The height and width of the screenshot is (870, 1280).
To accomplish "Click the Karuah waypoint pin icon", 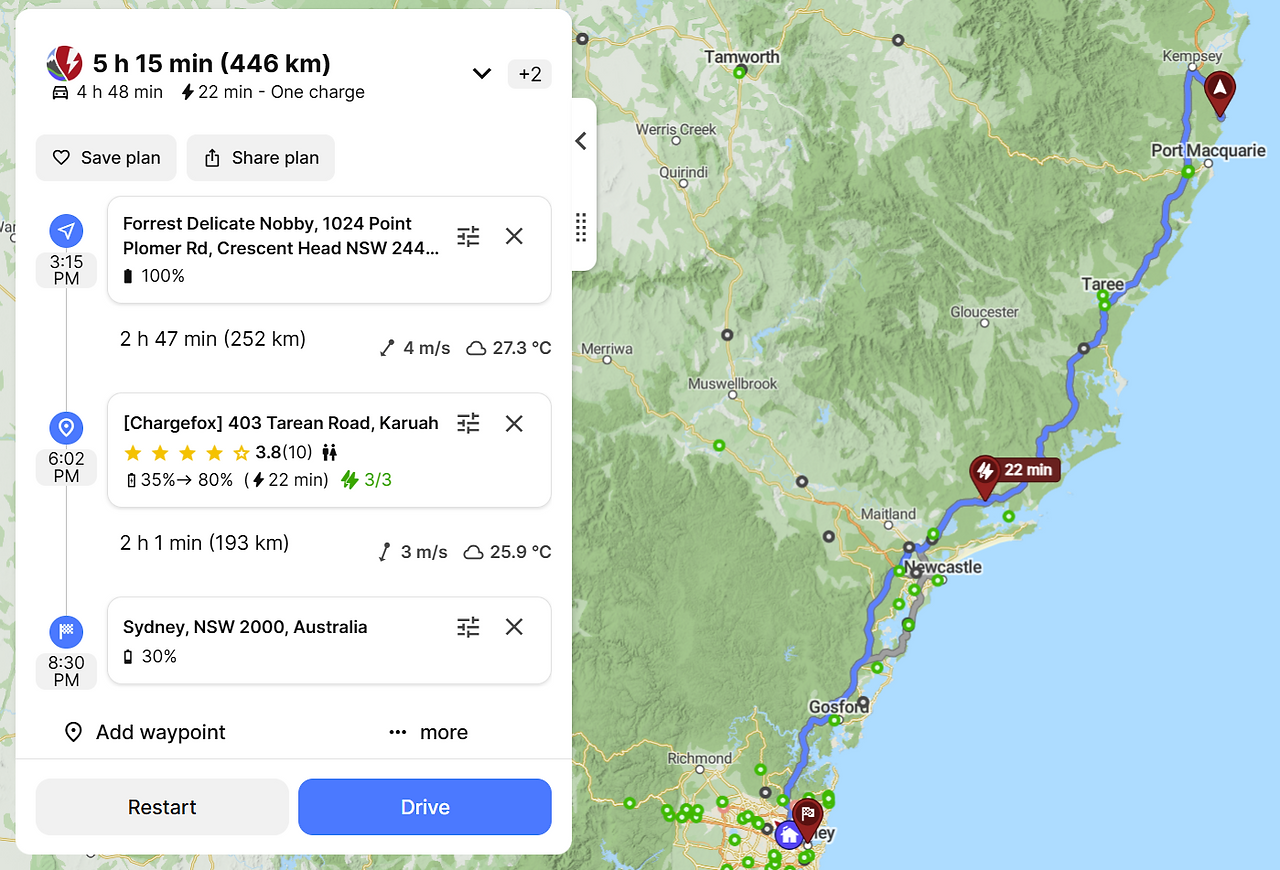I will point(66,429).
